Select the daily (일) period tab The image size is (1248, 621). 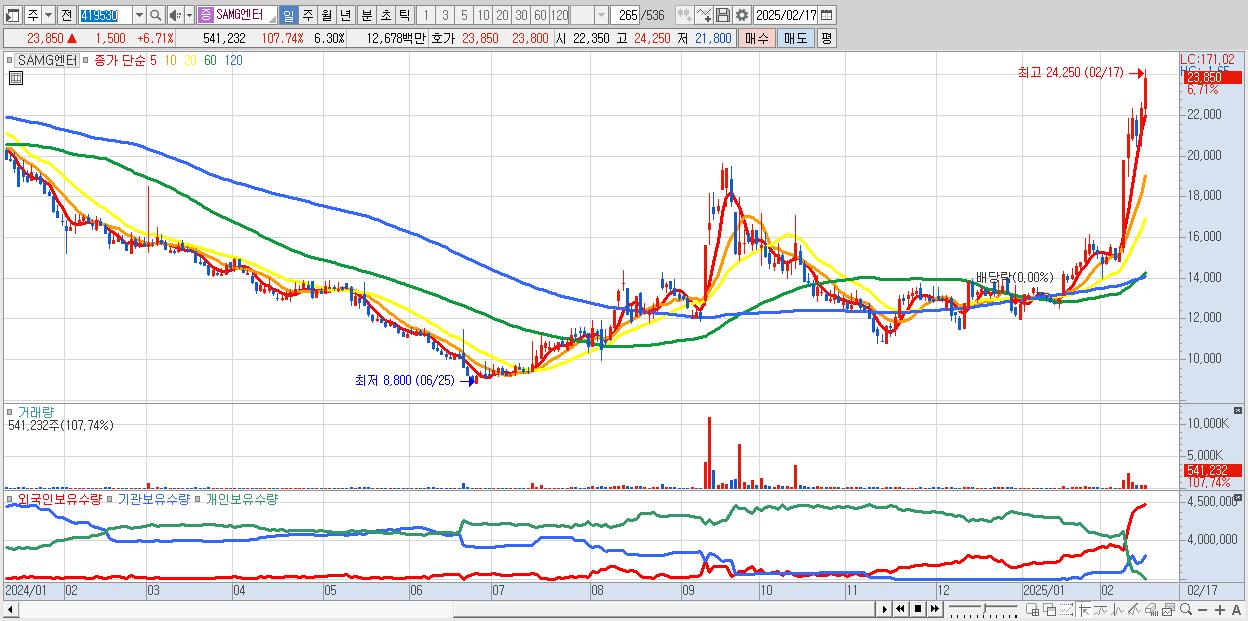click(288, 15)
